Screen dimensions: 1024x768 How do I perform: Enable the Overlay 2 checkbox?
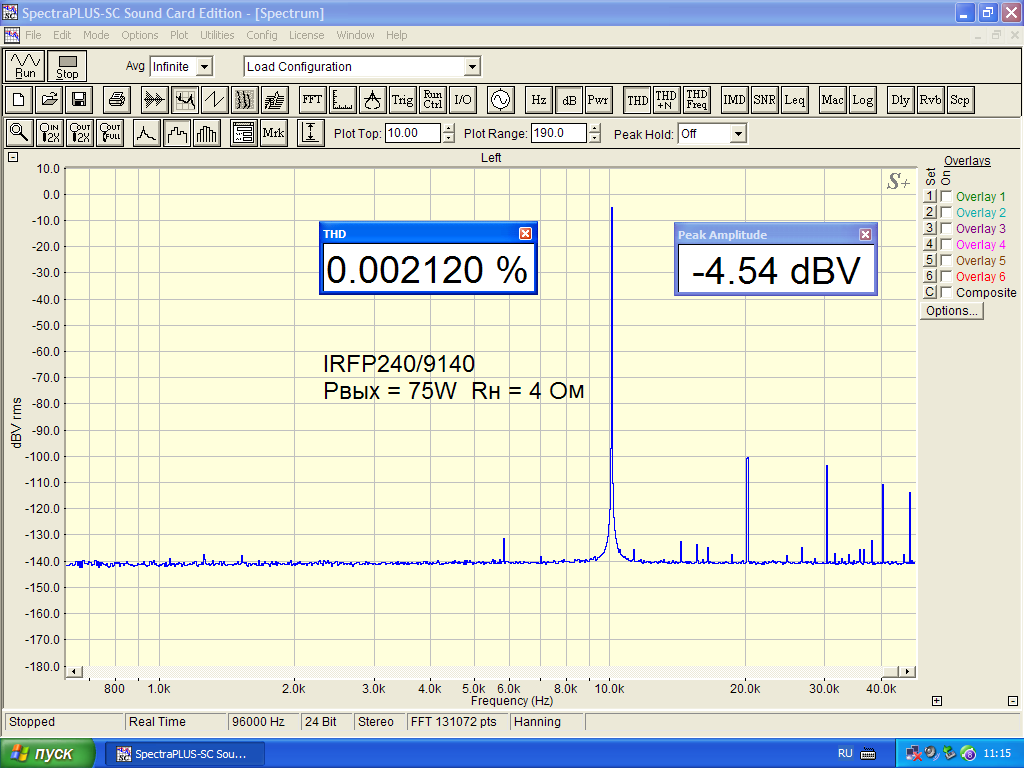pyautogui.click(x=946, y=212)
